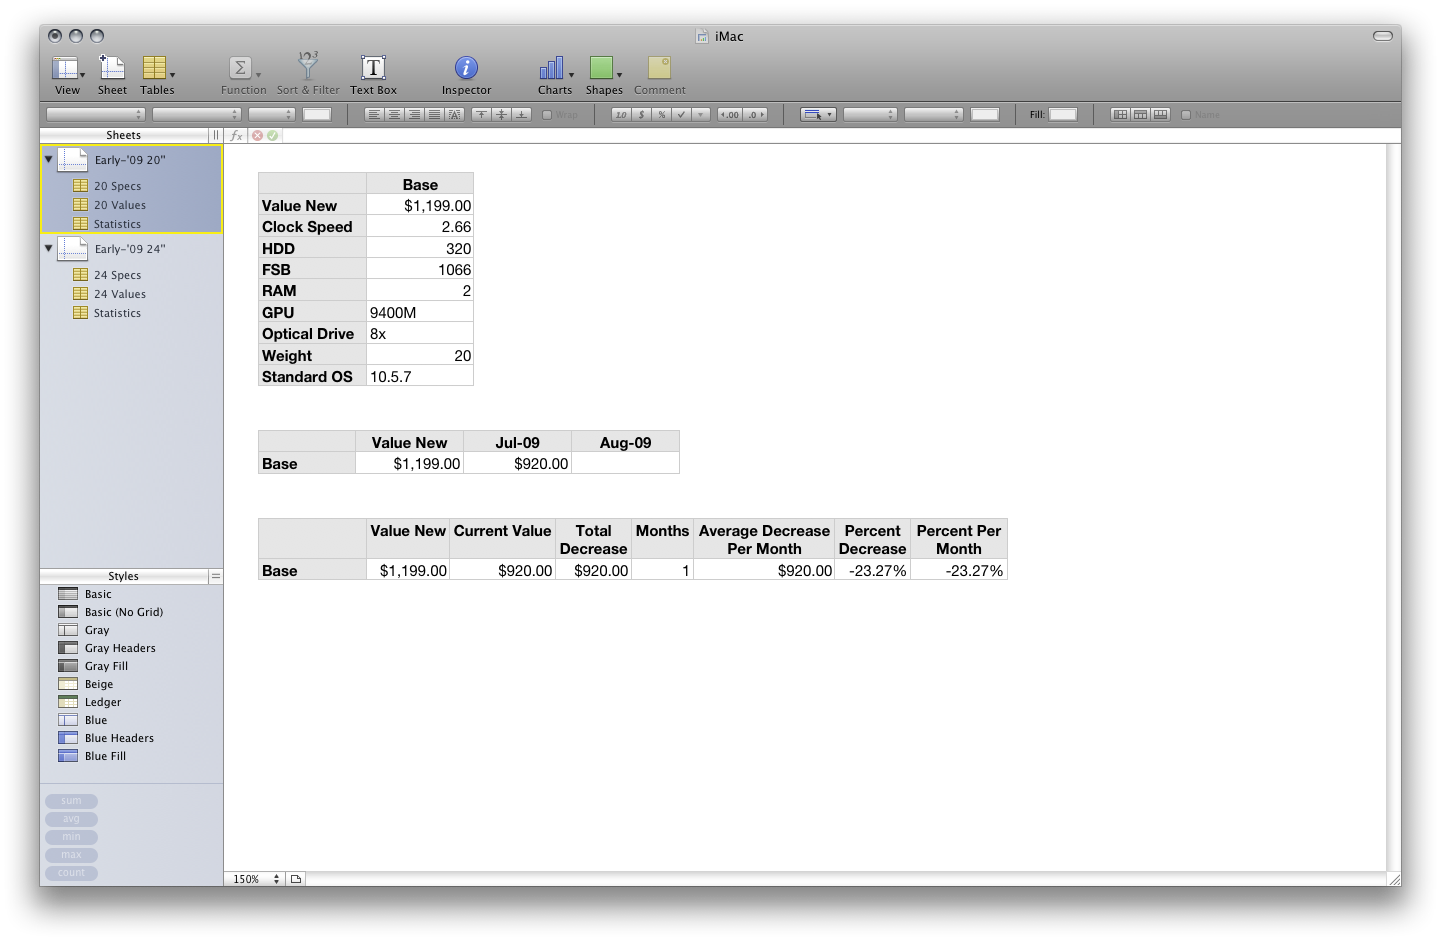Screen dimensions: 1441x941
Task: Align cell content to top
Action: click(481, 114)
